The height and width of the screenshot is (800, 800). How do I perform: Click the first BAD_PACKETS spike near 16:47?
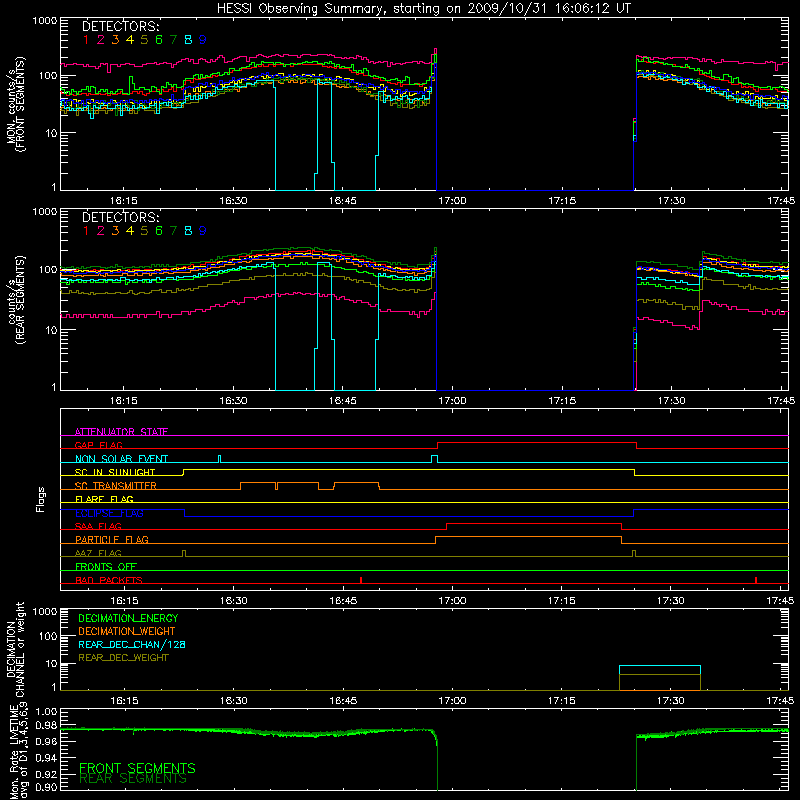point(361,580)
